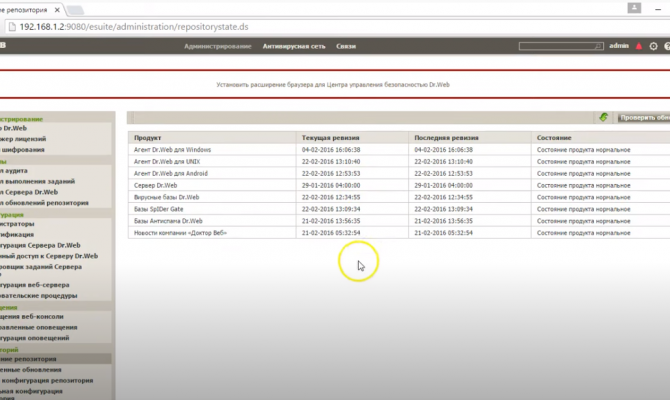The width and height of the screenshot is (670, 400).
Task: Select the Вирусные базы Dr.Web row
Action: point(399,197)
